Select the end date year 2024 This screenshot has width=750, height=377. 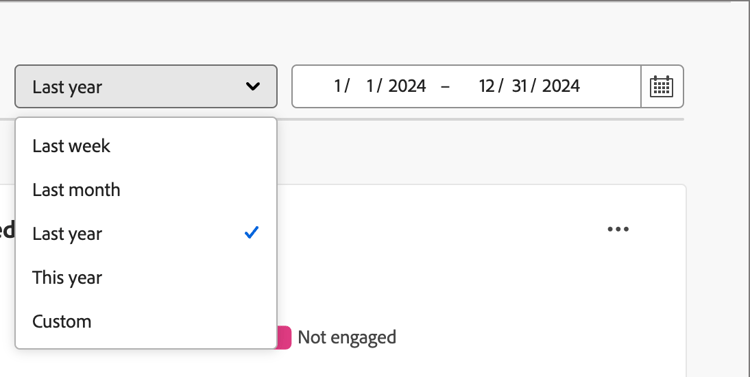(x=561, y=86)
